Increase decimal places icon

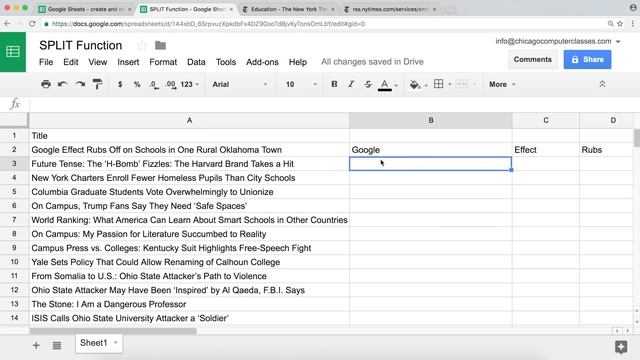pos(171,84)
